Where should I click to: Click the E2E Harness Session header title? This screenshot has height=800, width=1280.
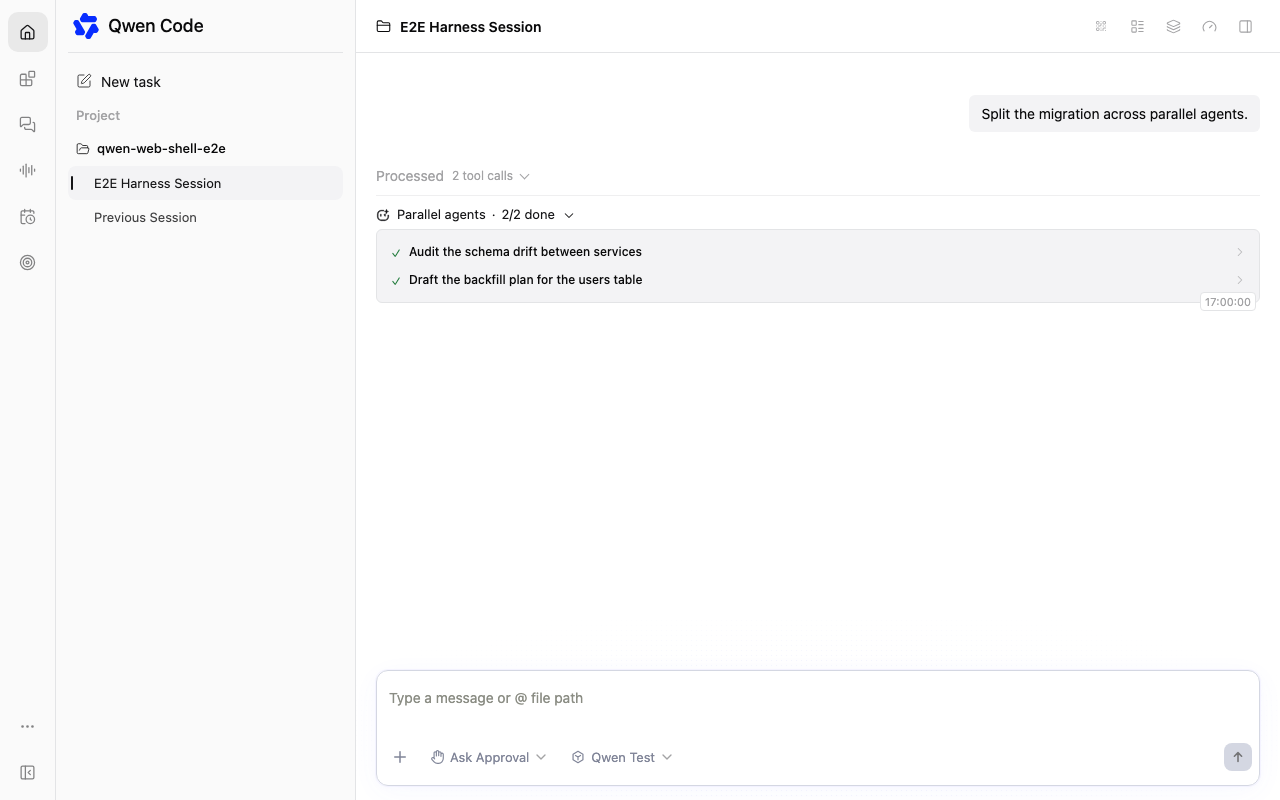pyautogui.click(x=471, y=27)
